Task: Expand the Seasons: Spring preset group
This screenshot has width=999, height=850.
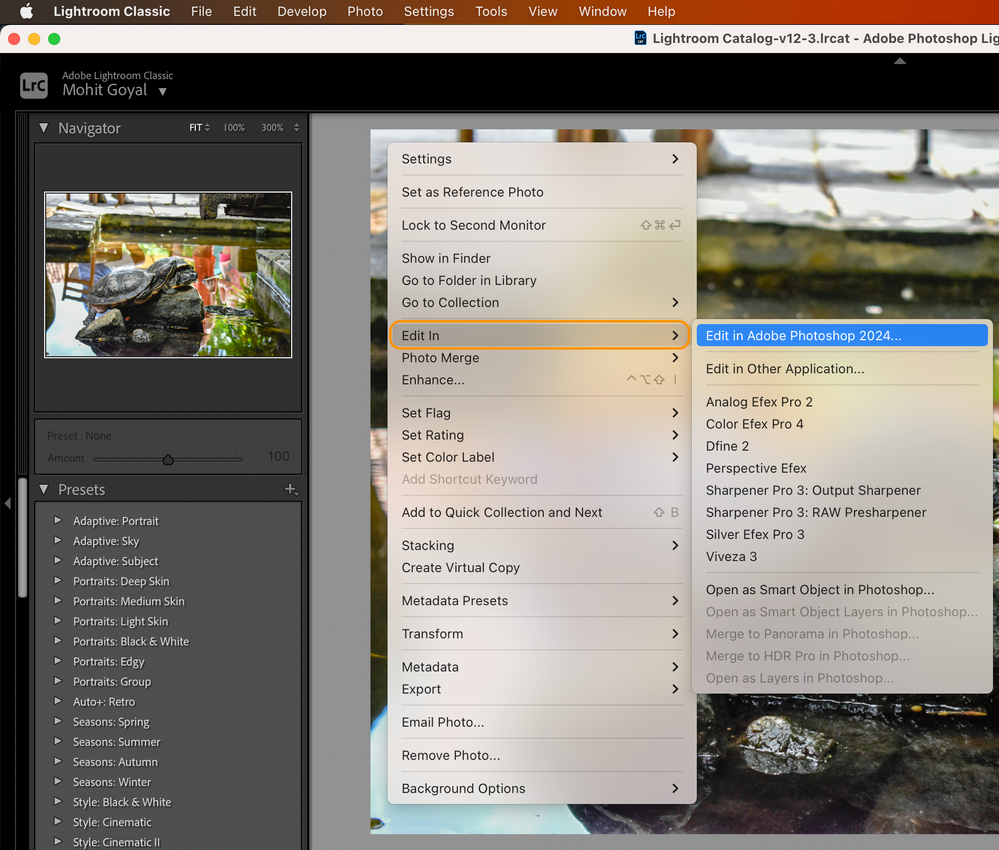Action: click(58, 721)
